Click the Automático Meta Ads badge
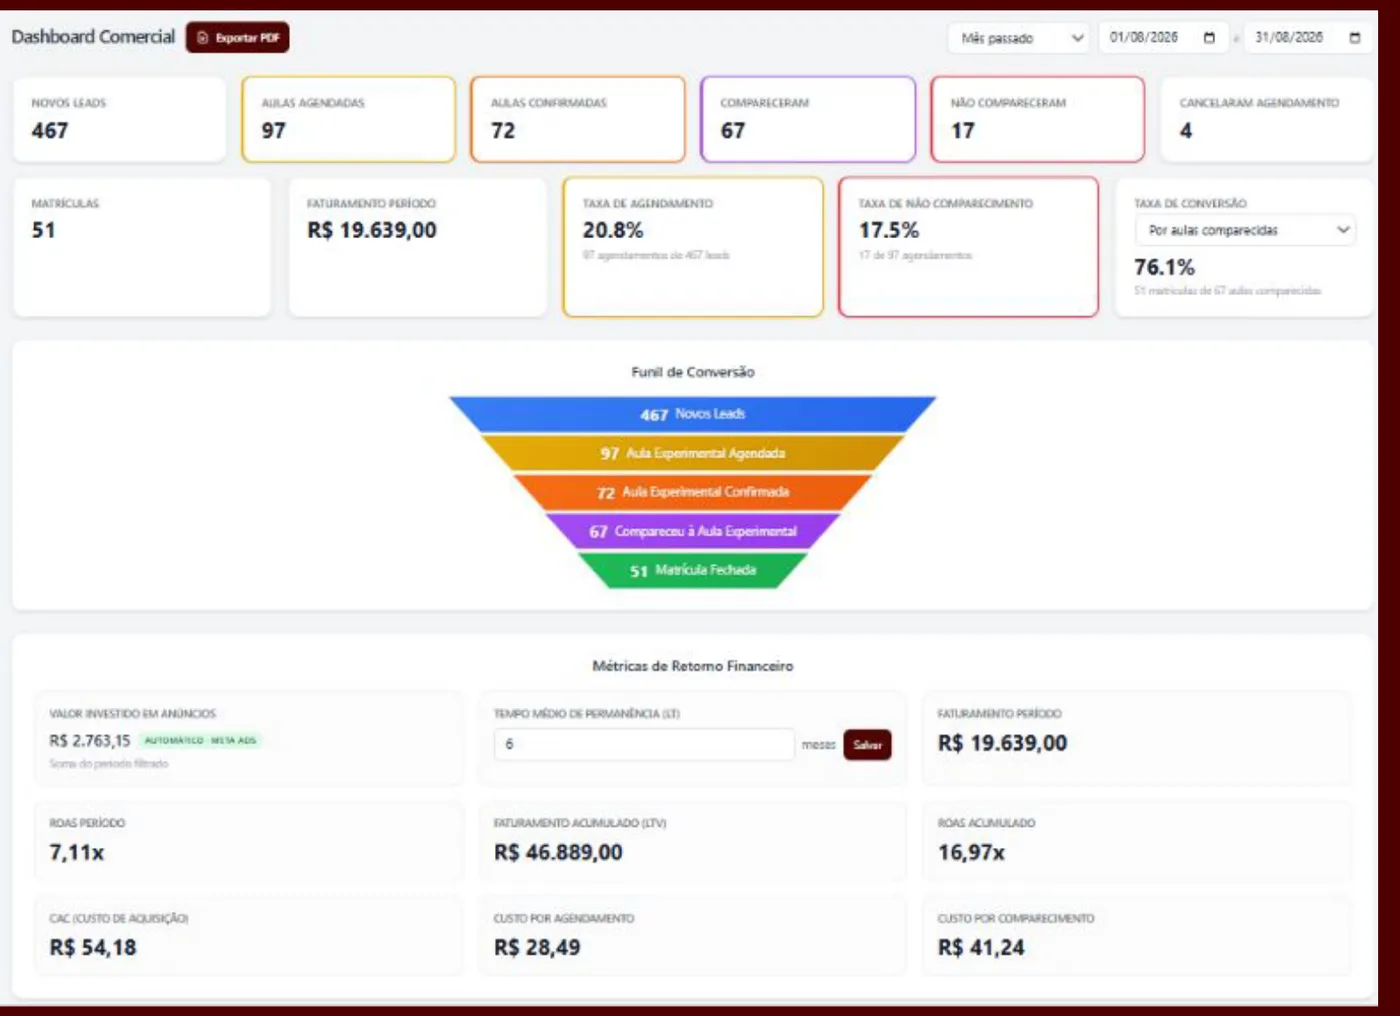Viewport: 1400px width, 1016px height. [200, 741]
